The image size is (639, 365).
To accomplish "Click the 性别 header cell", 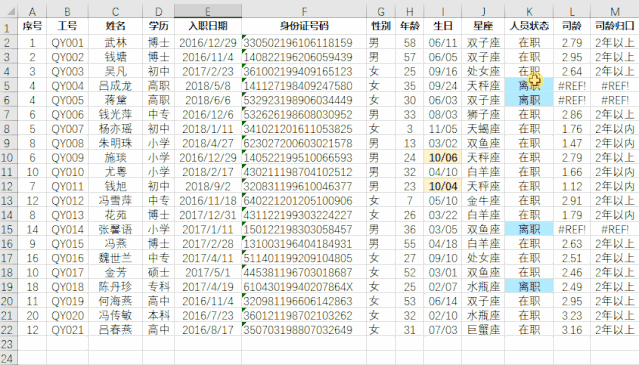I will coord(381,26).
